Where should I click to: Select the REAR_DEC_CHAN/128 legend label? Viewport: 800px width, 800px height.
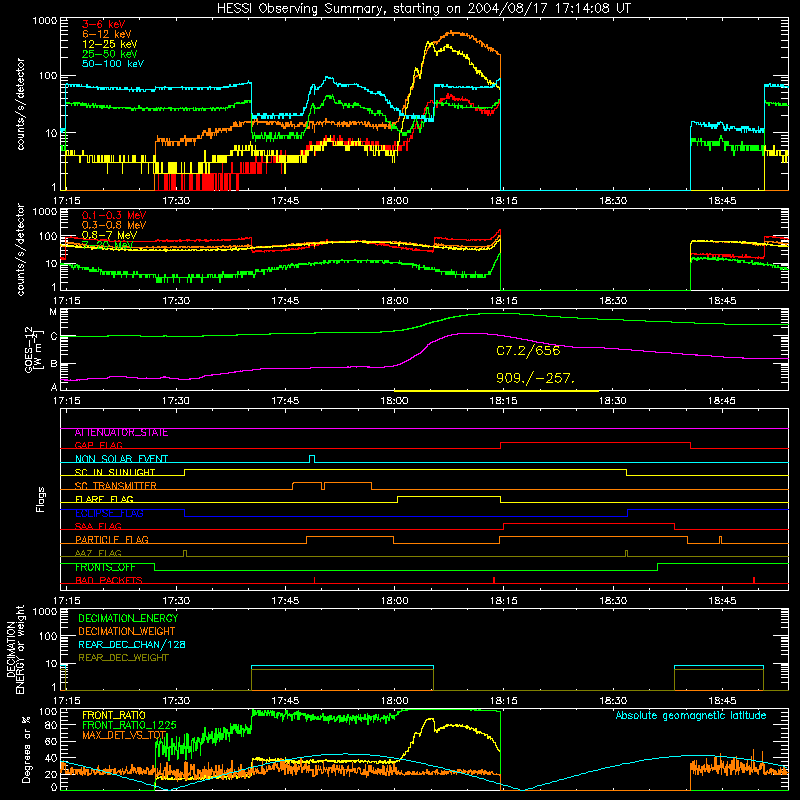tap(132, 644)
